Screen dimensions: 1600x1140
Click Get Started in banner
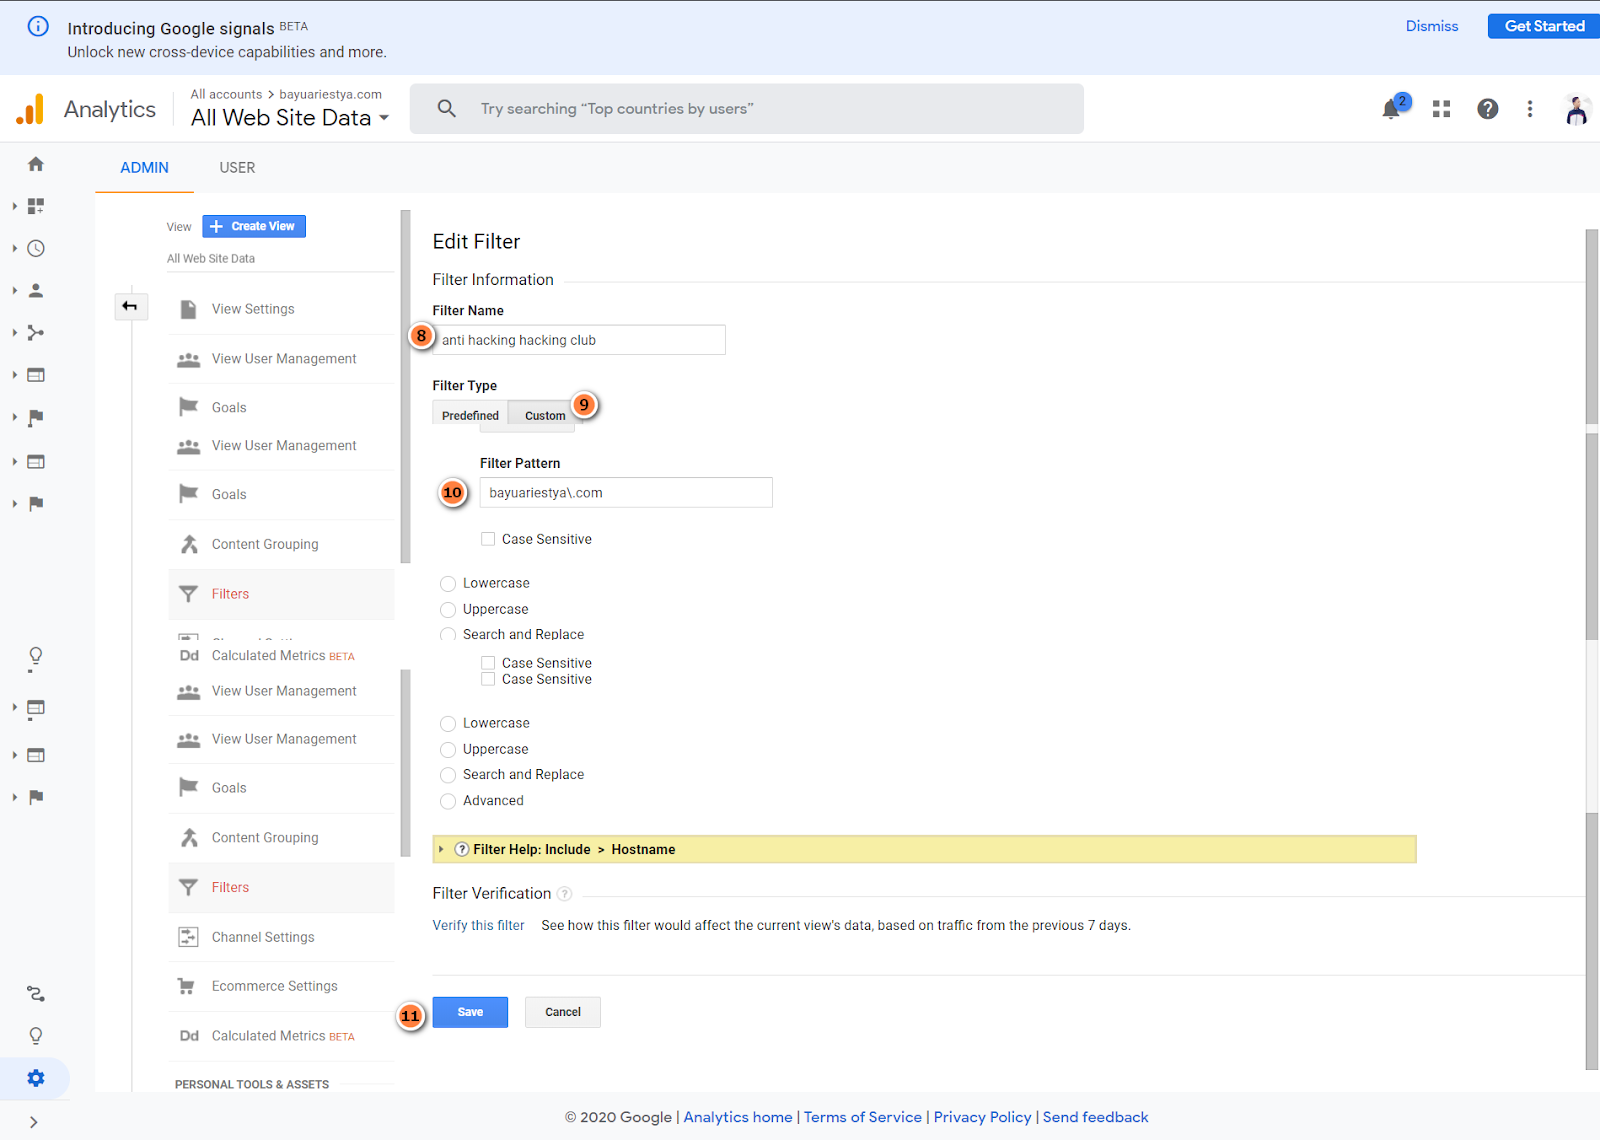(1544, 26)
